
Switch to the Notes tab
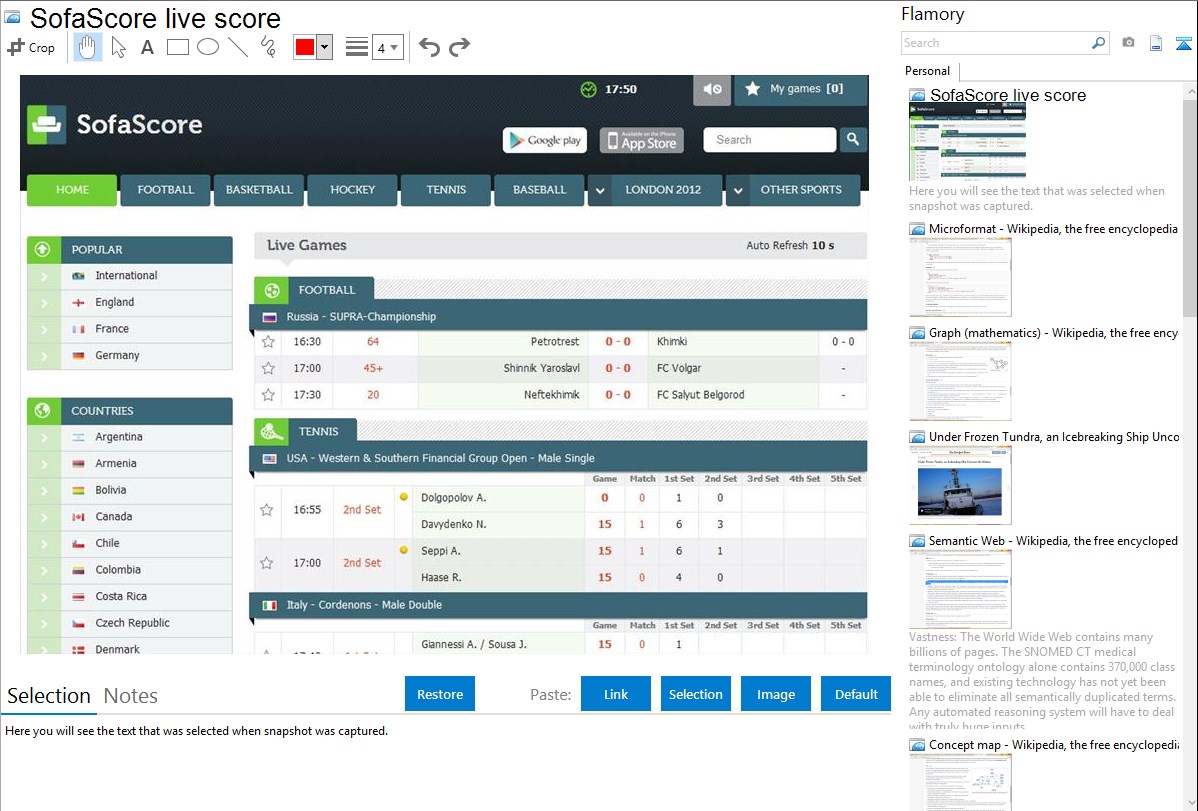tap(131, 696)
